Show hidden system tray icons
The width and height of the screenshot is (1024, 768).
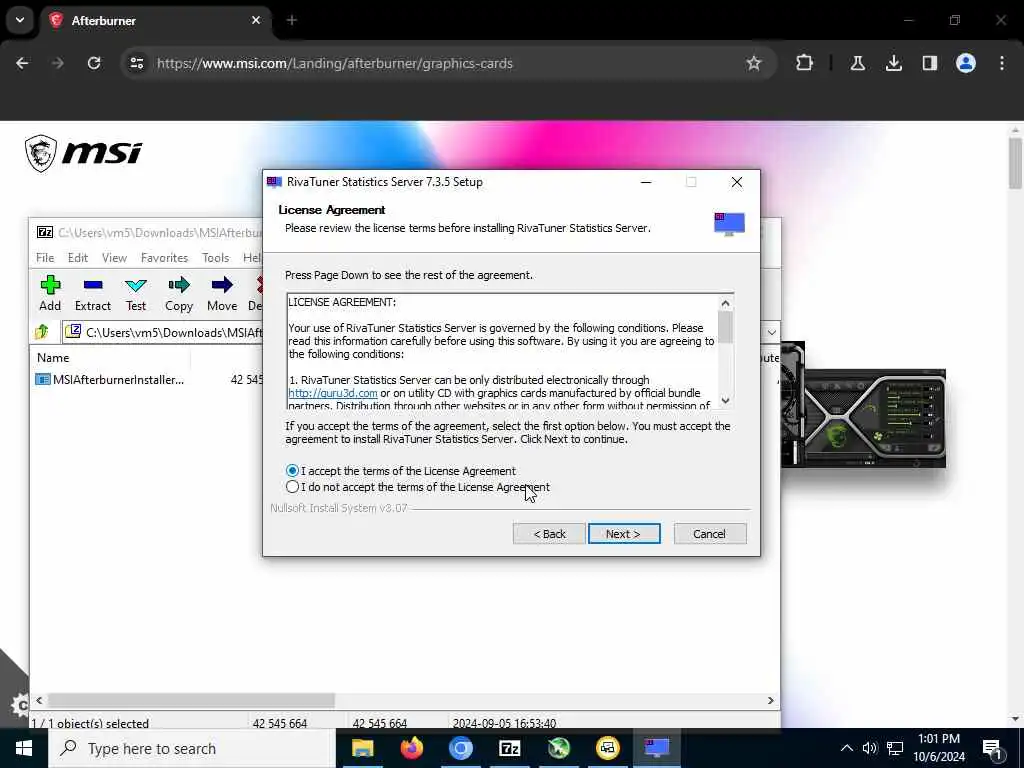pyautogui.click(x=846, y=748)
